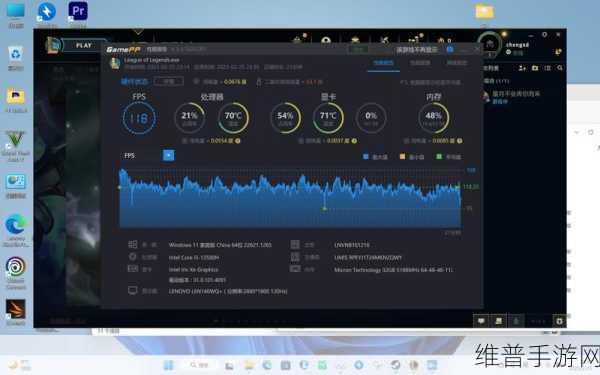Open the folder at desktop top right
Viewport: 600px width, 375px height.
tap(484, 11)
